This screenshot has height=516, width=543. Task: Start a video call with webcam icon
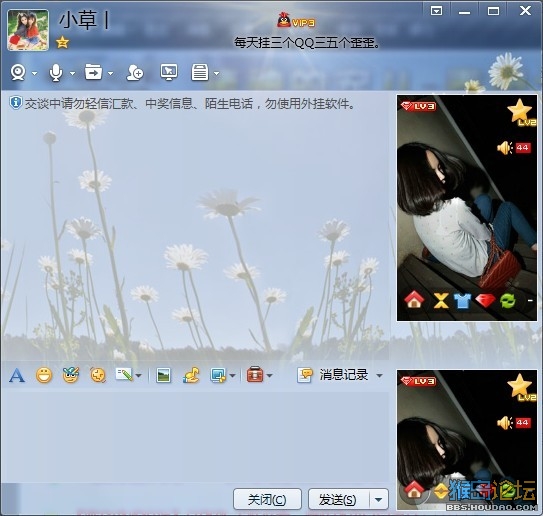coord(18,73)
